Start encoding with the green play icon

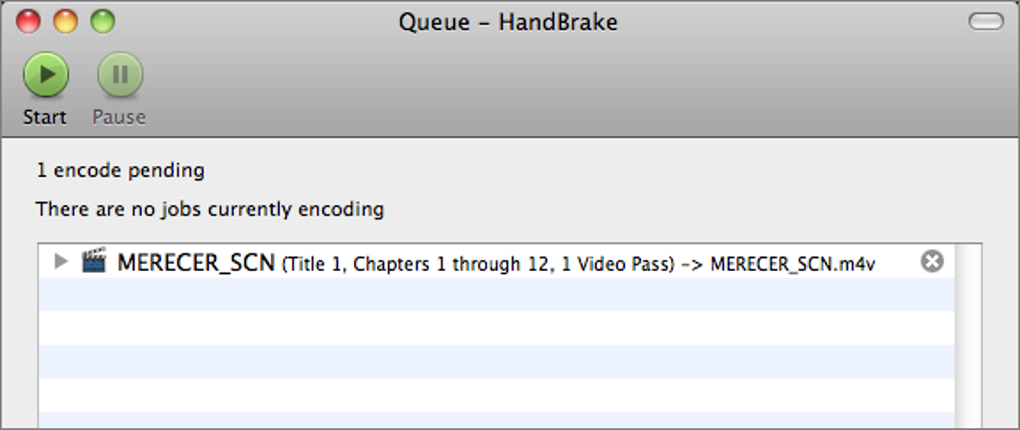45,74
